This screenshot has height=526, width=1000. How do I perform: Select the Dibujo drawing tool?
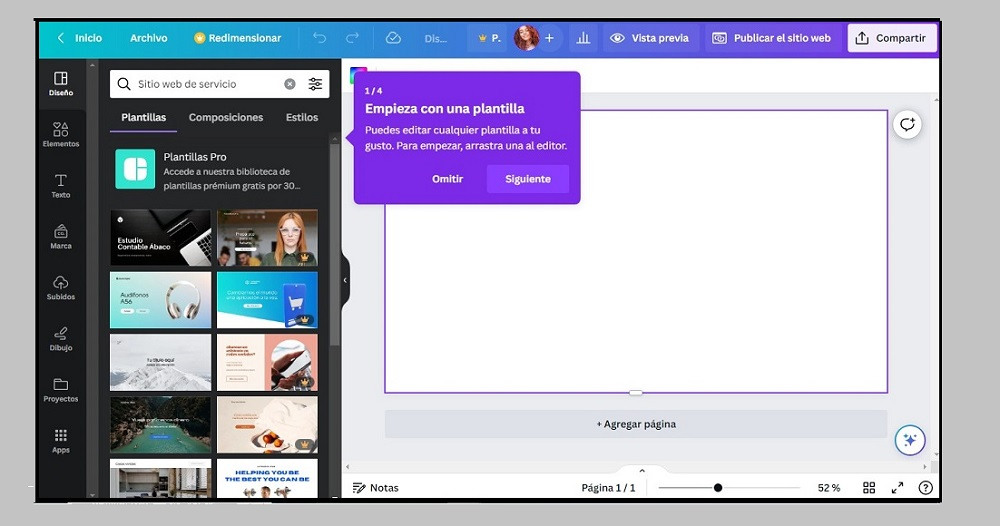coord(61,339)
